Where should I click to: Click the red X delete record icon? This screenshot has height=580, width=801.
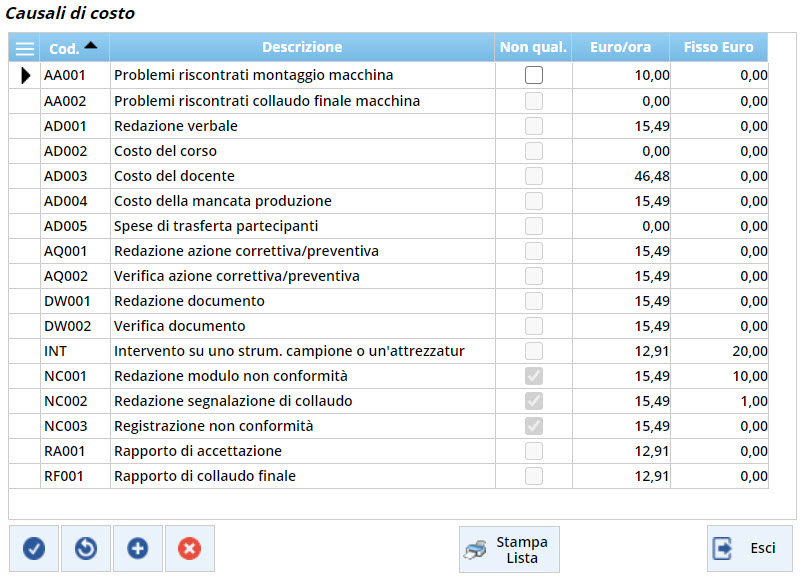point(190,548)
